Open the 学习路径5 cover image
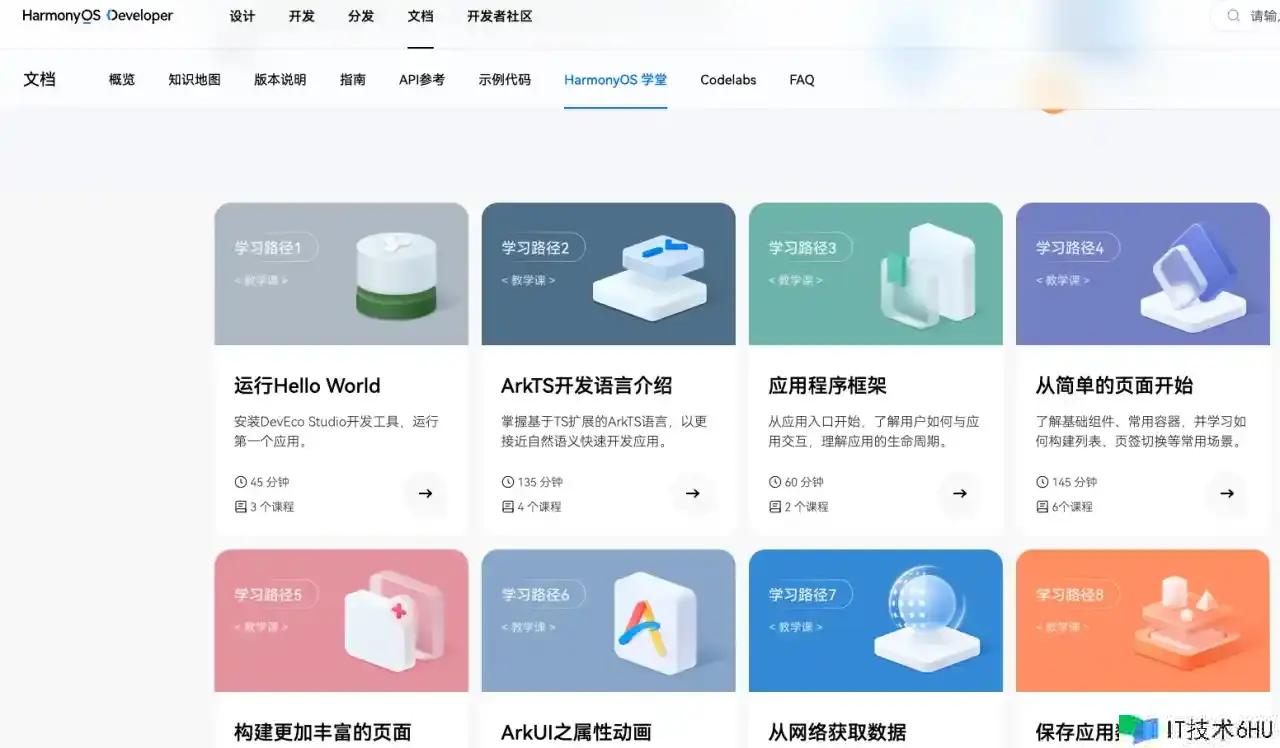This screenshot has height=748, width=1280. [341, 620]
